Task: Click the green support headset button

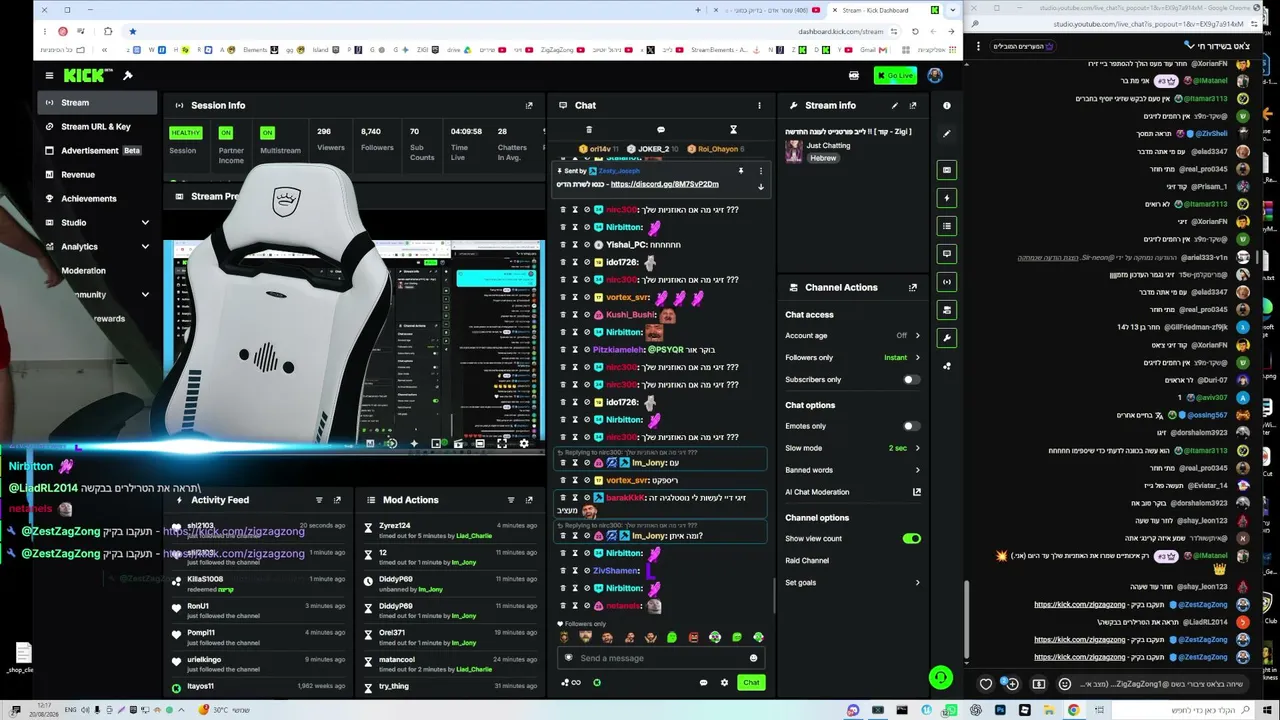Action: (x=941, y=678)
